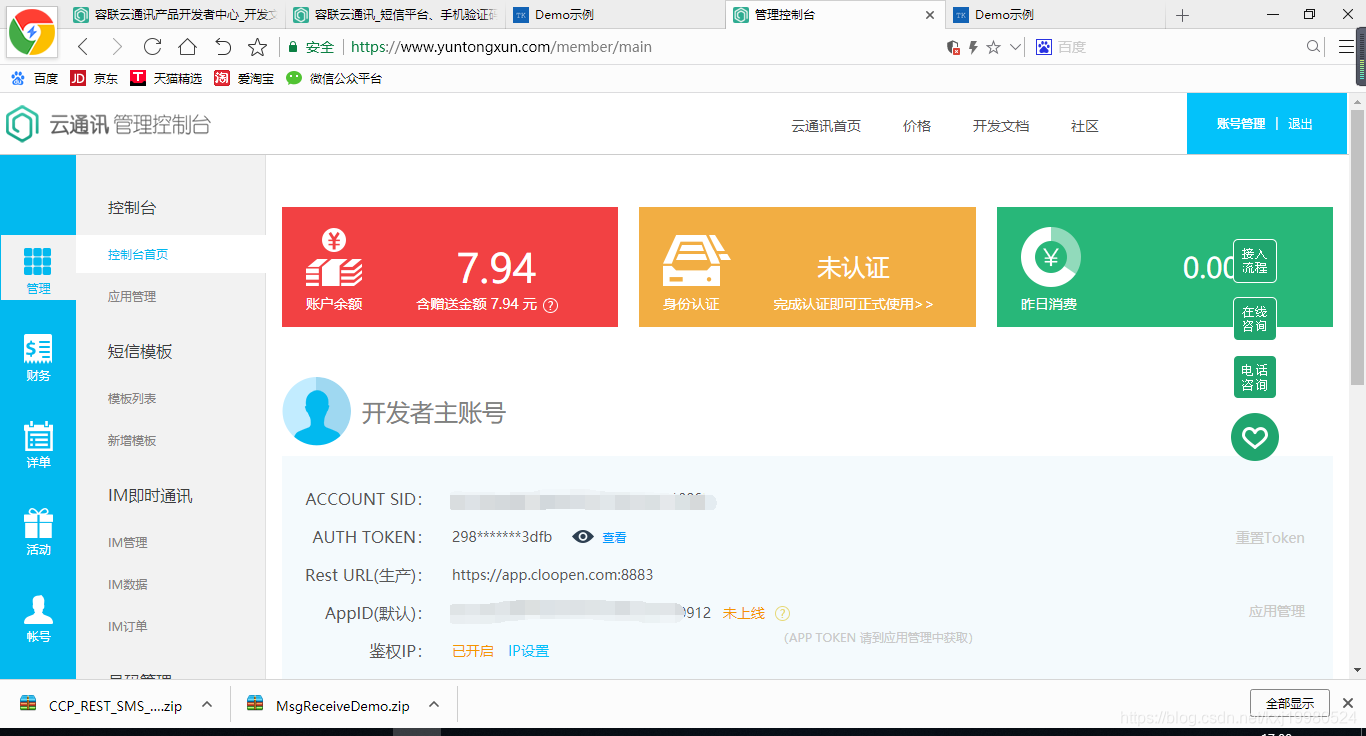The width and height of the screenshot is (1366, 736).
Task: Go to browser home page icon
Action: pos(187,47)
